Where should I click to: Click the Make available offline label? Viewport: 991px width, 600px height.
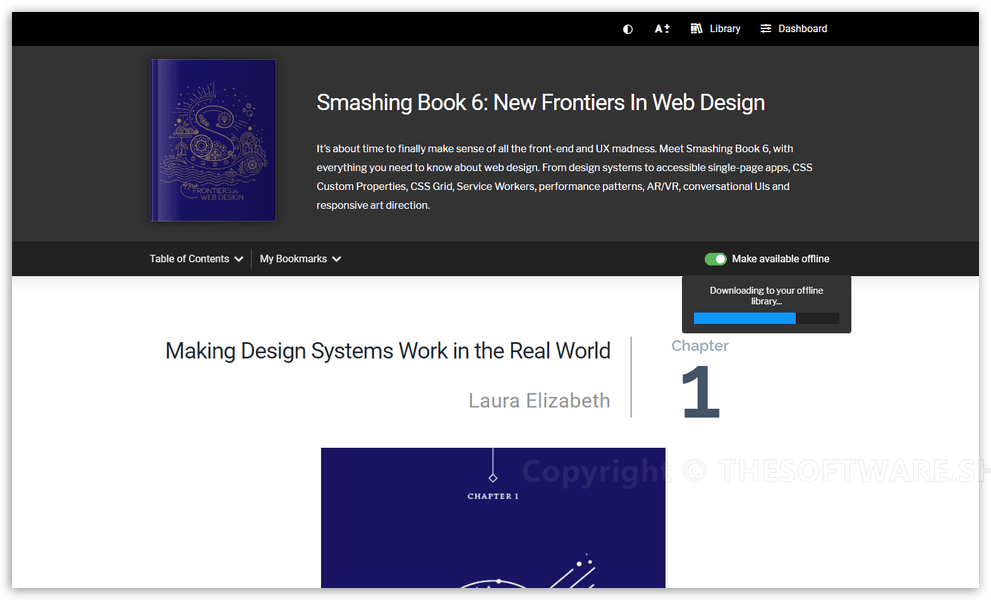[x=781, y=259]
